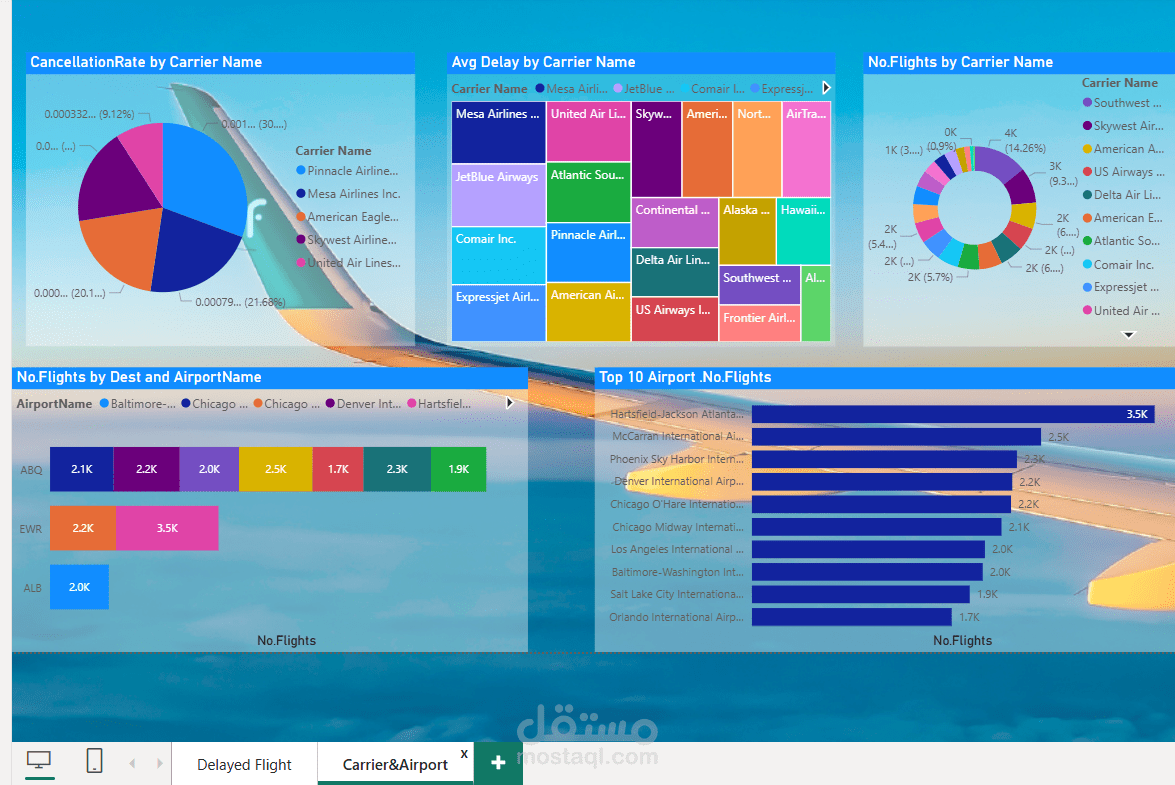Viewport: 1175px width, 785px height.
Task: Click the Denver International Airport bar
Action: 882,482
